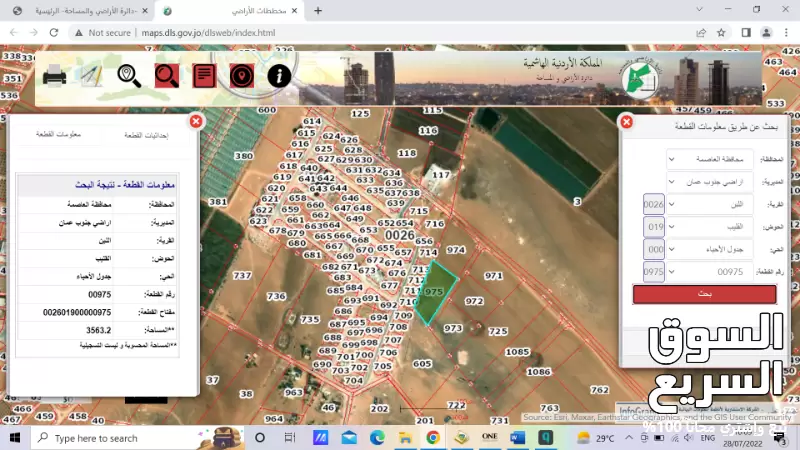Click the neighborhood code field 000
This screenshot has width=800, height=450.
(x=654, y=249)
